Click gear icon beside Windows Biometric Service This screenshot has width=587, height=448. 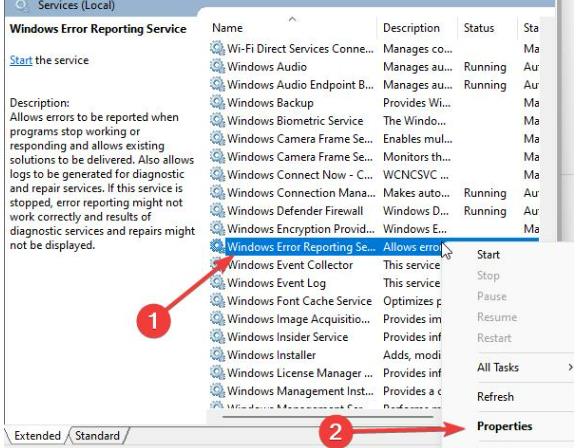[217, 120]
